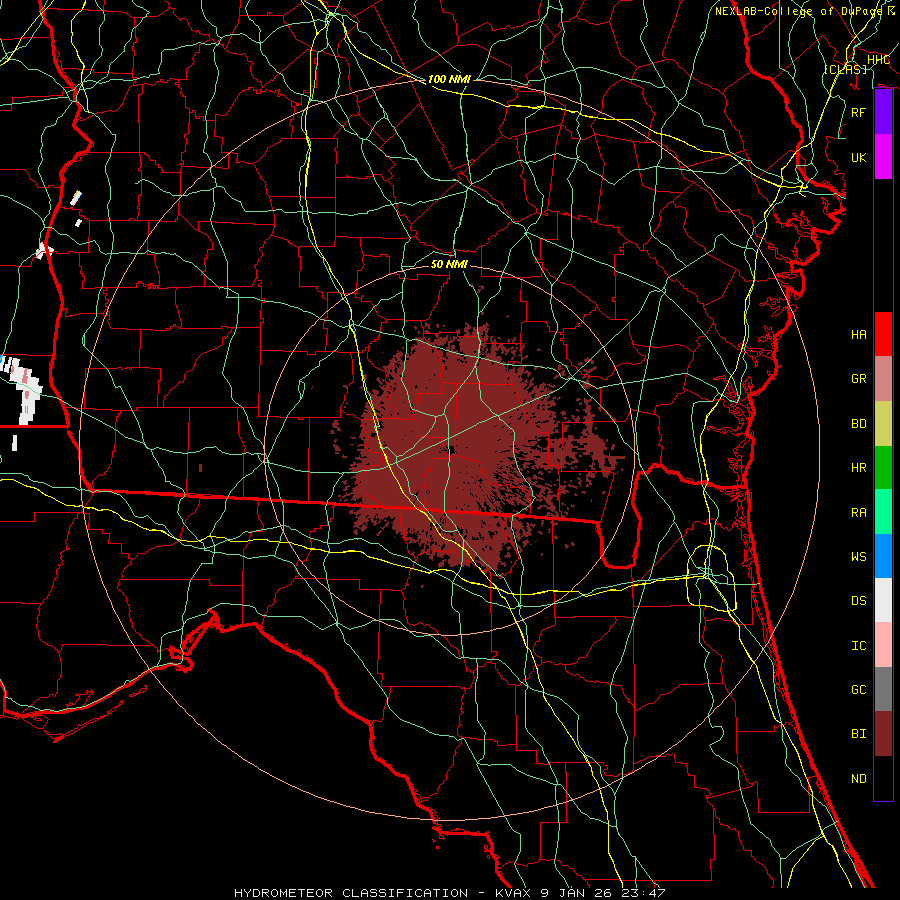Click the "100 NMI" range ring label

coord(449,79)
